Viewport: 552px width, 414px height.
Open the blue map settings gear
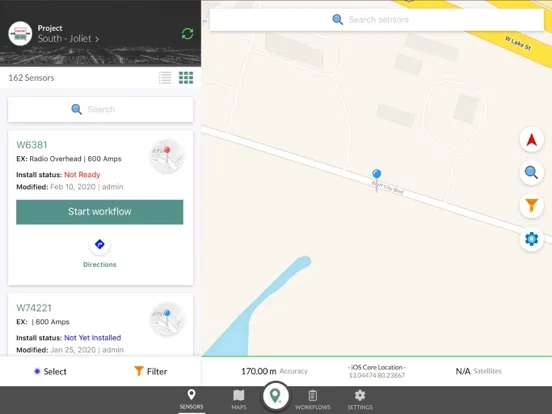point(532,239)
